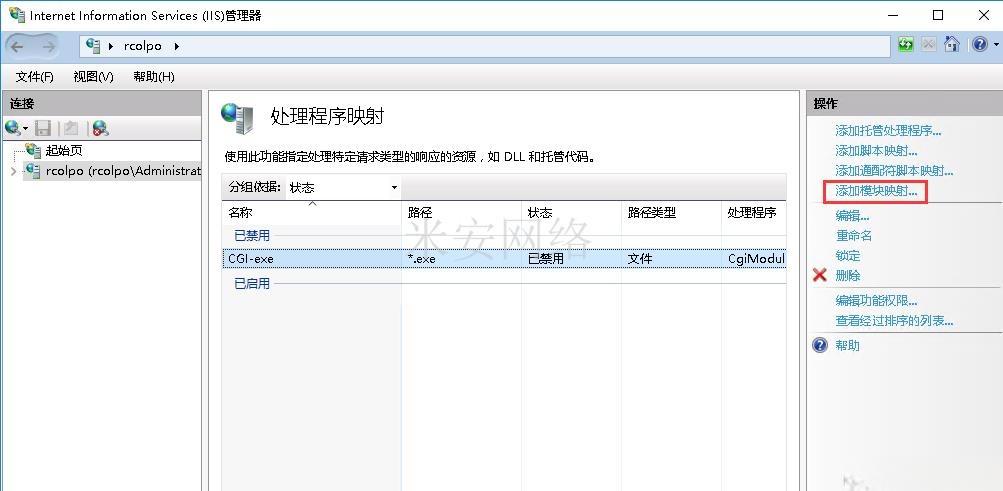Click the blue Help icon in Actions pane
Viewport: 1003px width, 491px height.
819,345
